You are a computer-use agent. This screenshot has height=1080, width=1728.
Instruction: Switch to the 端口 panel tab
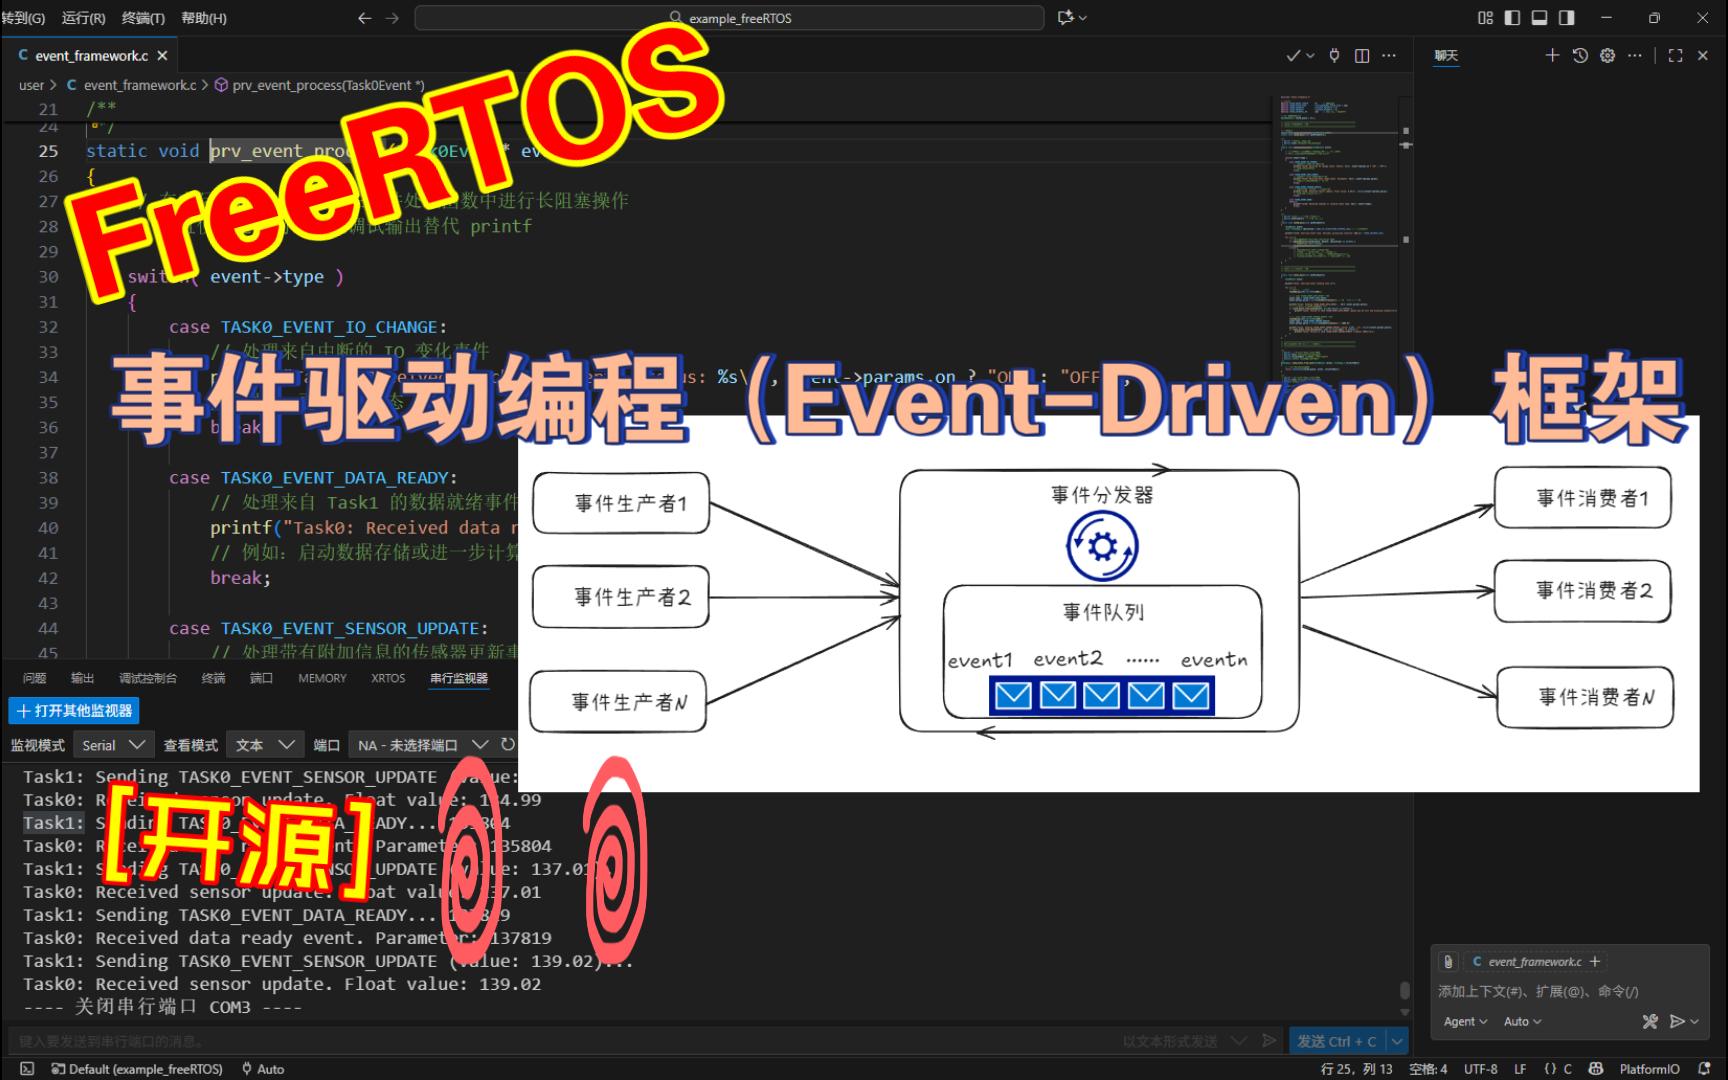click(x=261, y=678)
